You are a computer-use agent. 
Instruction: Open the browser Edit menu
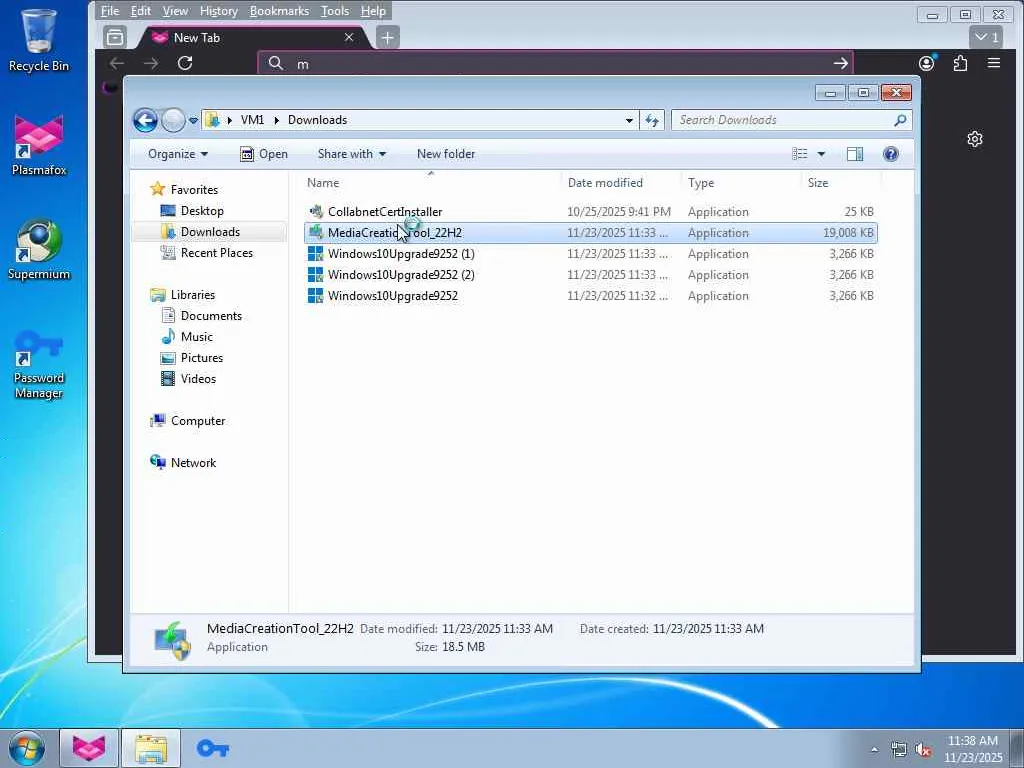tap(140, 11)
